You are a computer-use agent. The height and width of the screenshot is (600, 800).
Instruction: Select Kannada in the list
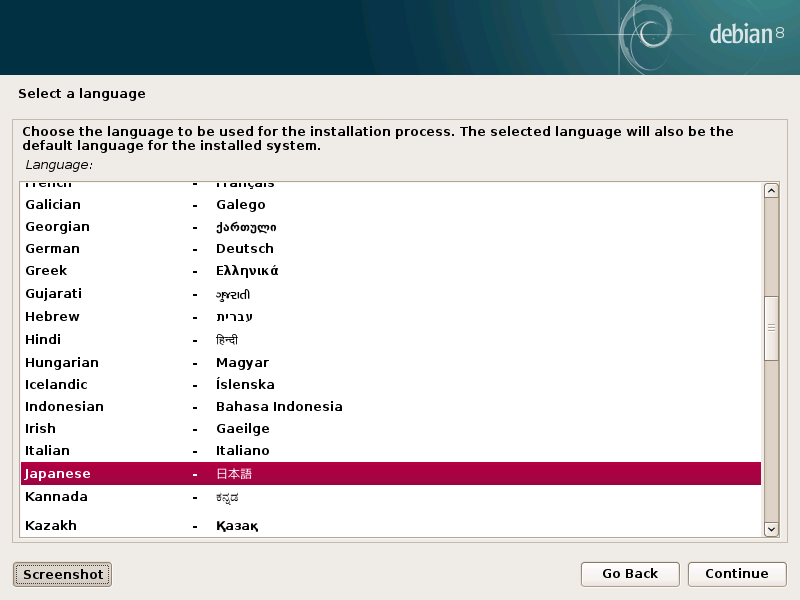click(x=56, y=497)
